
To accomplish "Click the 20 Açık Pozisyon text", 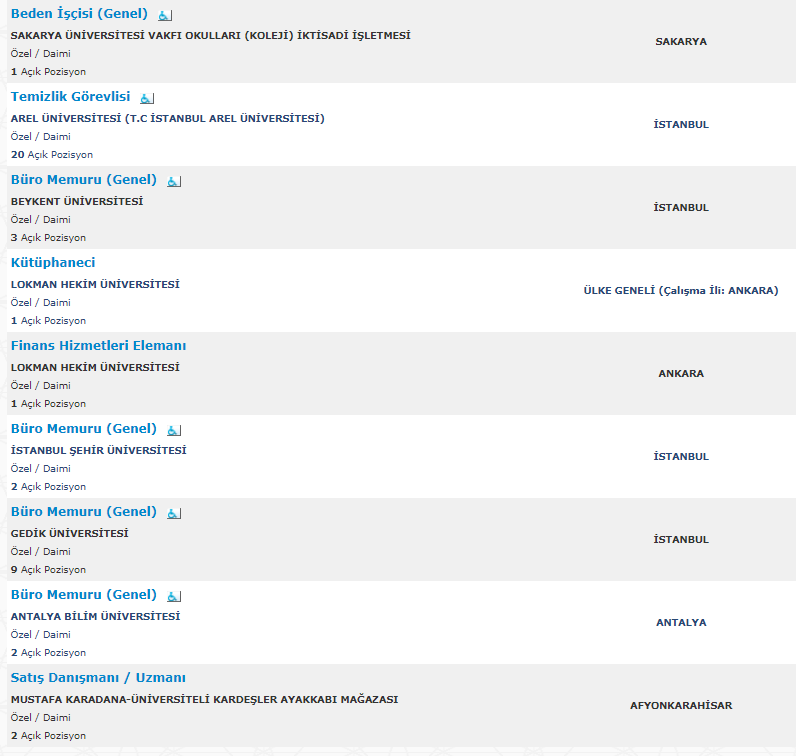I will [x=52, y=154].
